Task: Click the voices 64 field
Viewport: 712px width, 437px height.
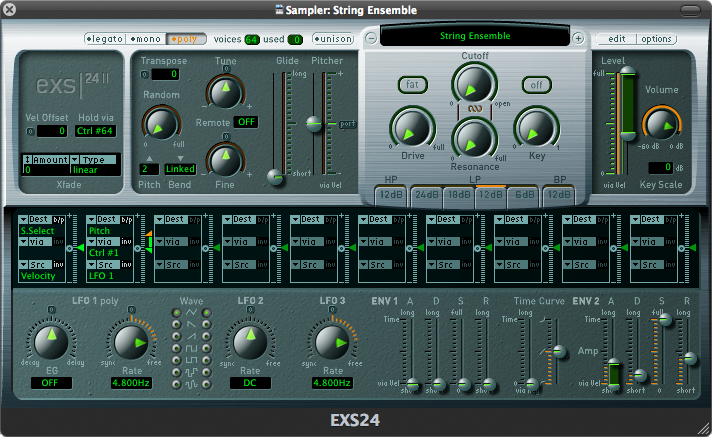Action: 252,40
